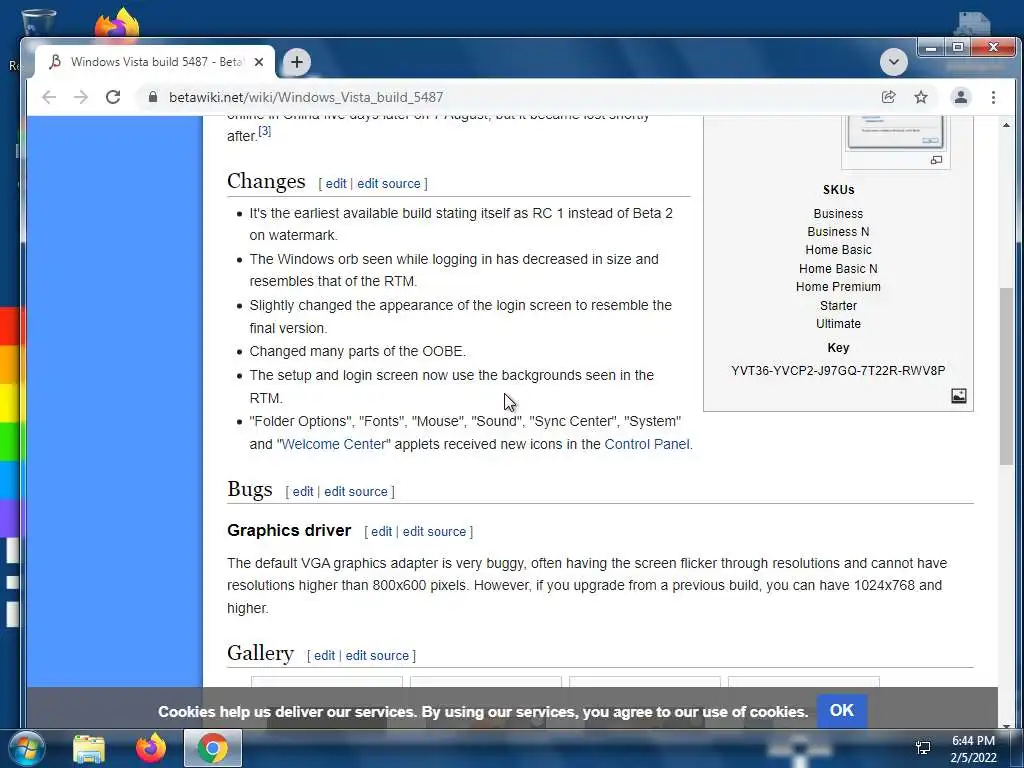Open the Chrome profile avatar

point(961,97)
